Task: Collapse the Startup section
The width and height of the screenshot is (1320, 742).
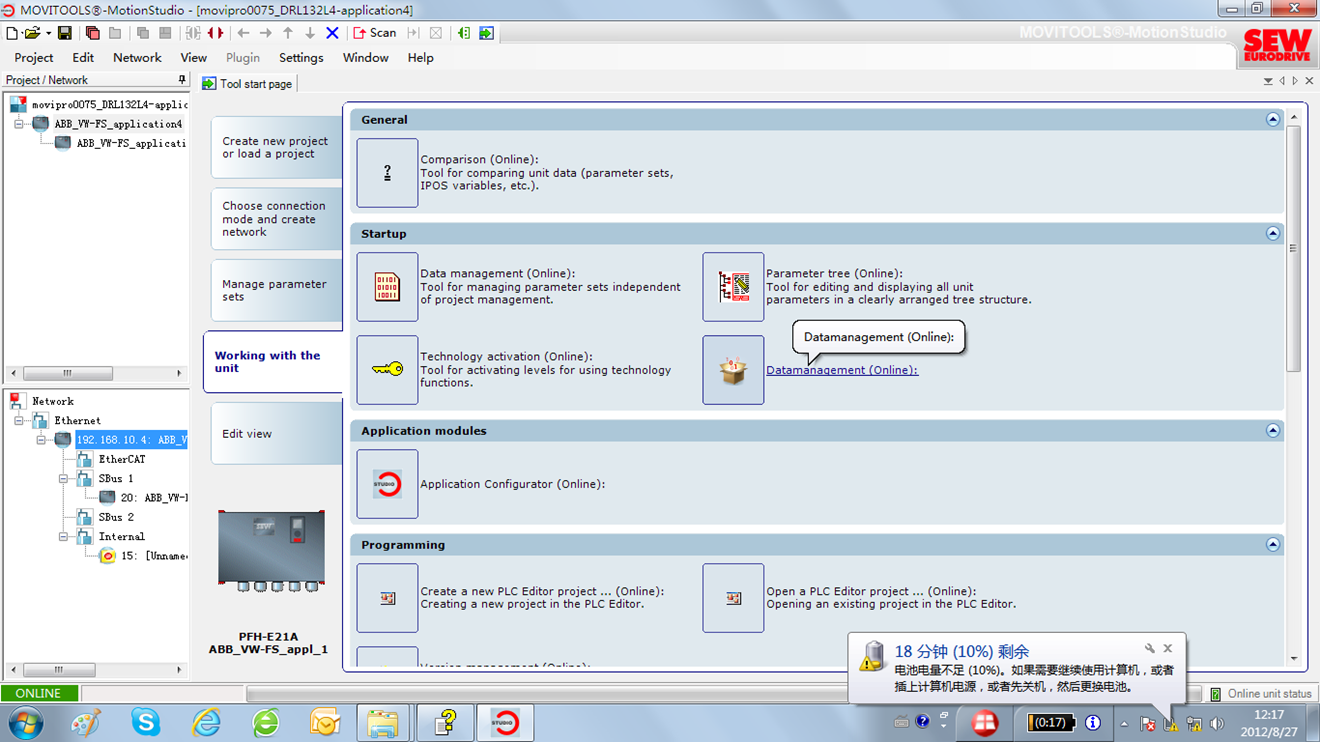Action: [x=1272, y=234]
